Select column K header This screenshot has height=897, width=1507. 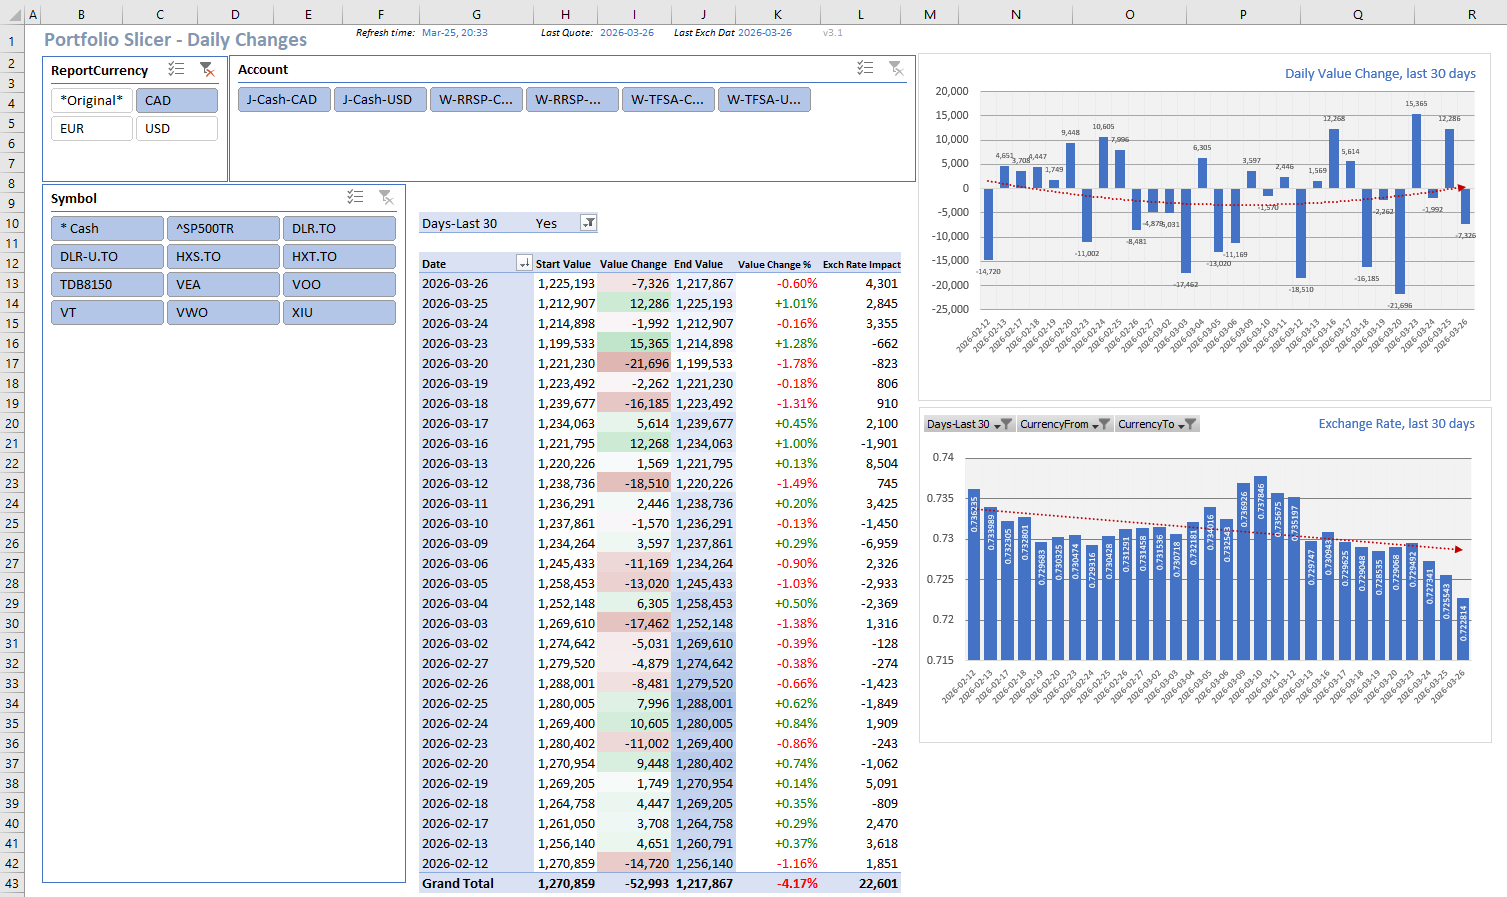click(x=777, y=15)
